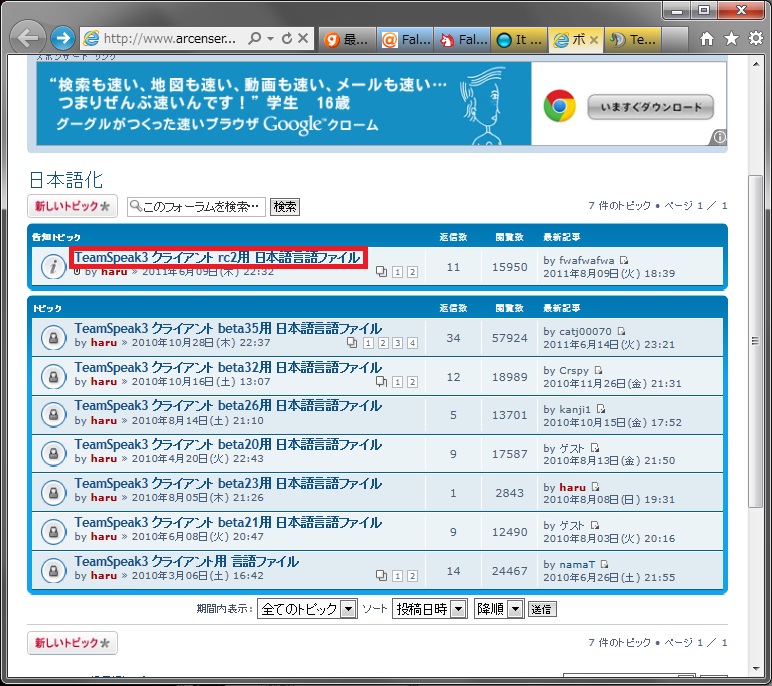Open the beta21用 日本語言語ファイル topic
Screen dimensions: 772x686
click(228, 523)
